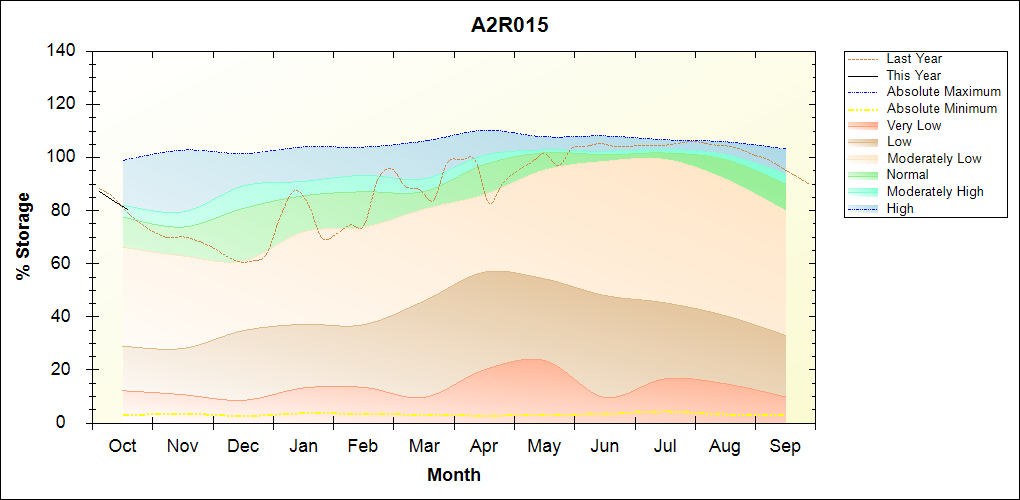Select the Sep month tick label
This screenshot has height=500, width=1020.
pyautogui.click(x=785, y=446)
